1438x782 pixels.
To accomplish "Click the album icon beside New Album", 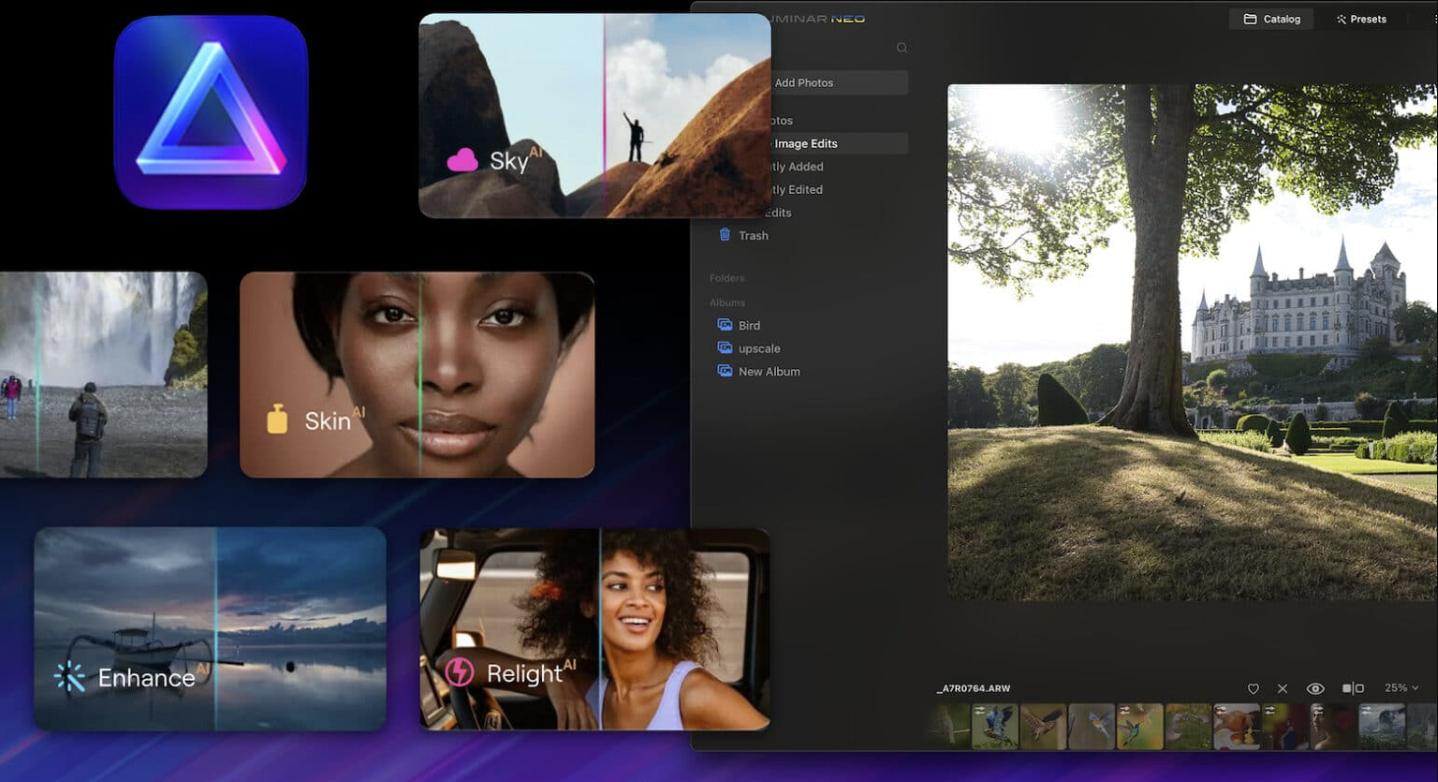I will [x=725, y=371].
